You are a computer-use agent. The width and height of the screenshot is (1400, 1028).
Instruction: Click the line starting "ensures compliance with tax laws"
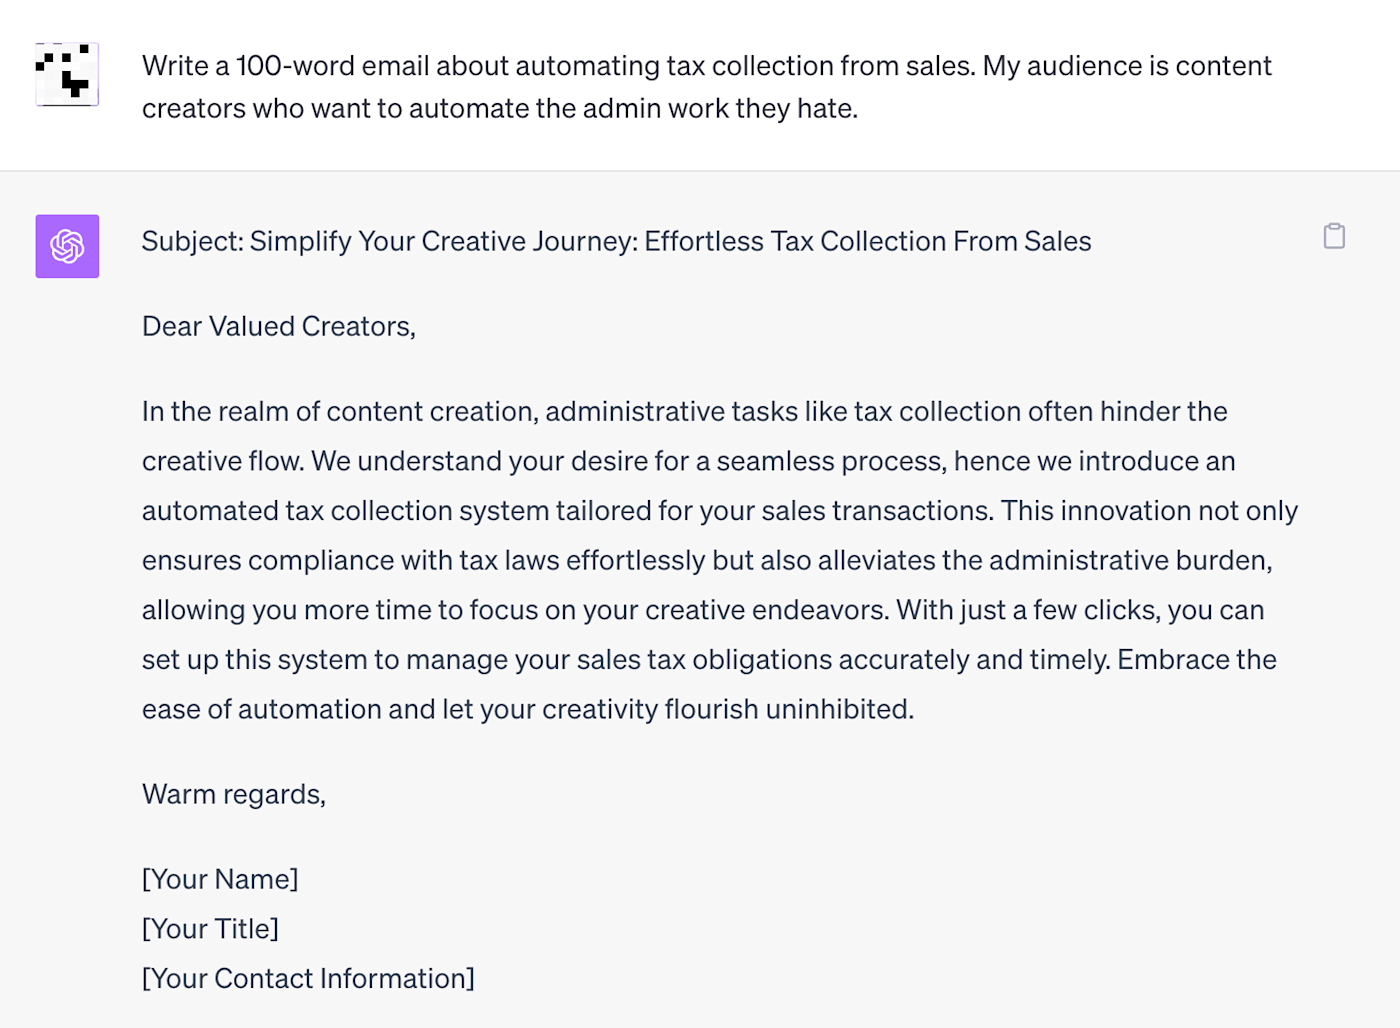[x=706, y=561]
